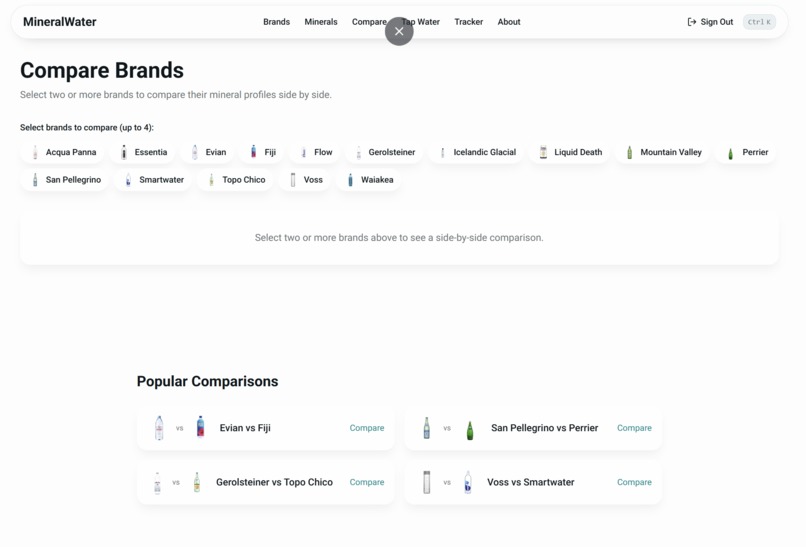Screen dimensions: 806x547
Task: Click Voss bottle in Voss vs Smartwater card
Action: coord(427,482)
